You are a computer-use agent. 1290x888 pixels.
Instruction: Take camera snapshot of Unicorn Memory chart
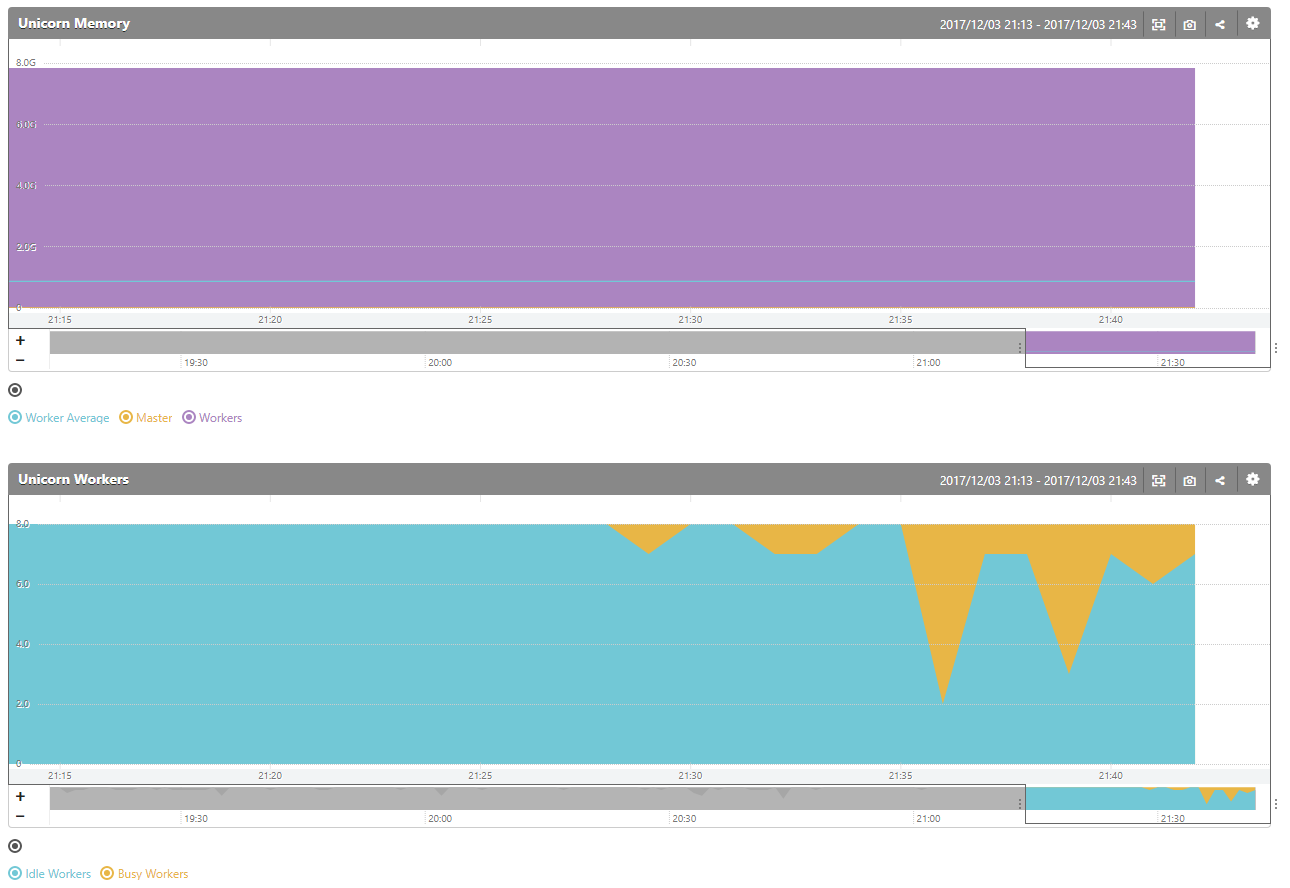click(x=1189, y=24)
